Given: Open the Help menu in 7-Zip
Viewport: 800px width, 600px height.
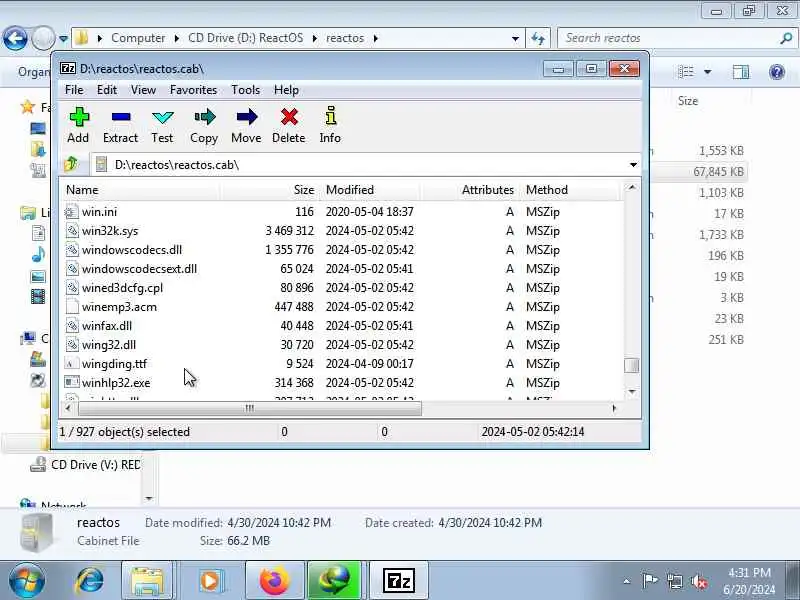Looking at the screenshot, I should click(x=286, y=90).
